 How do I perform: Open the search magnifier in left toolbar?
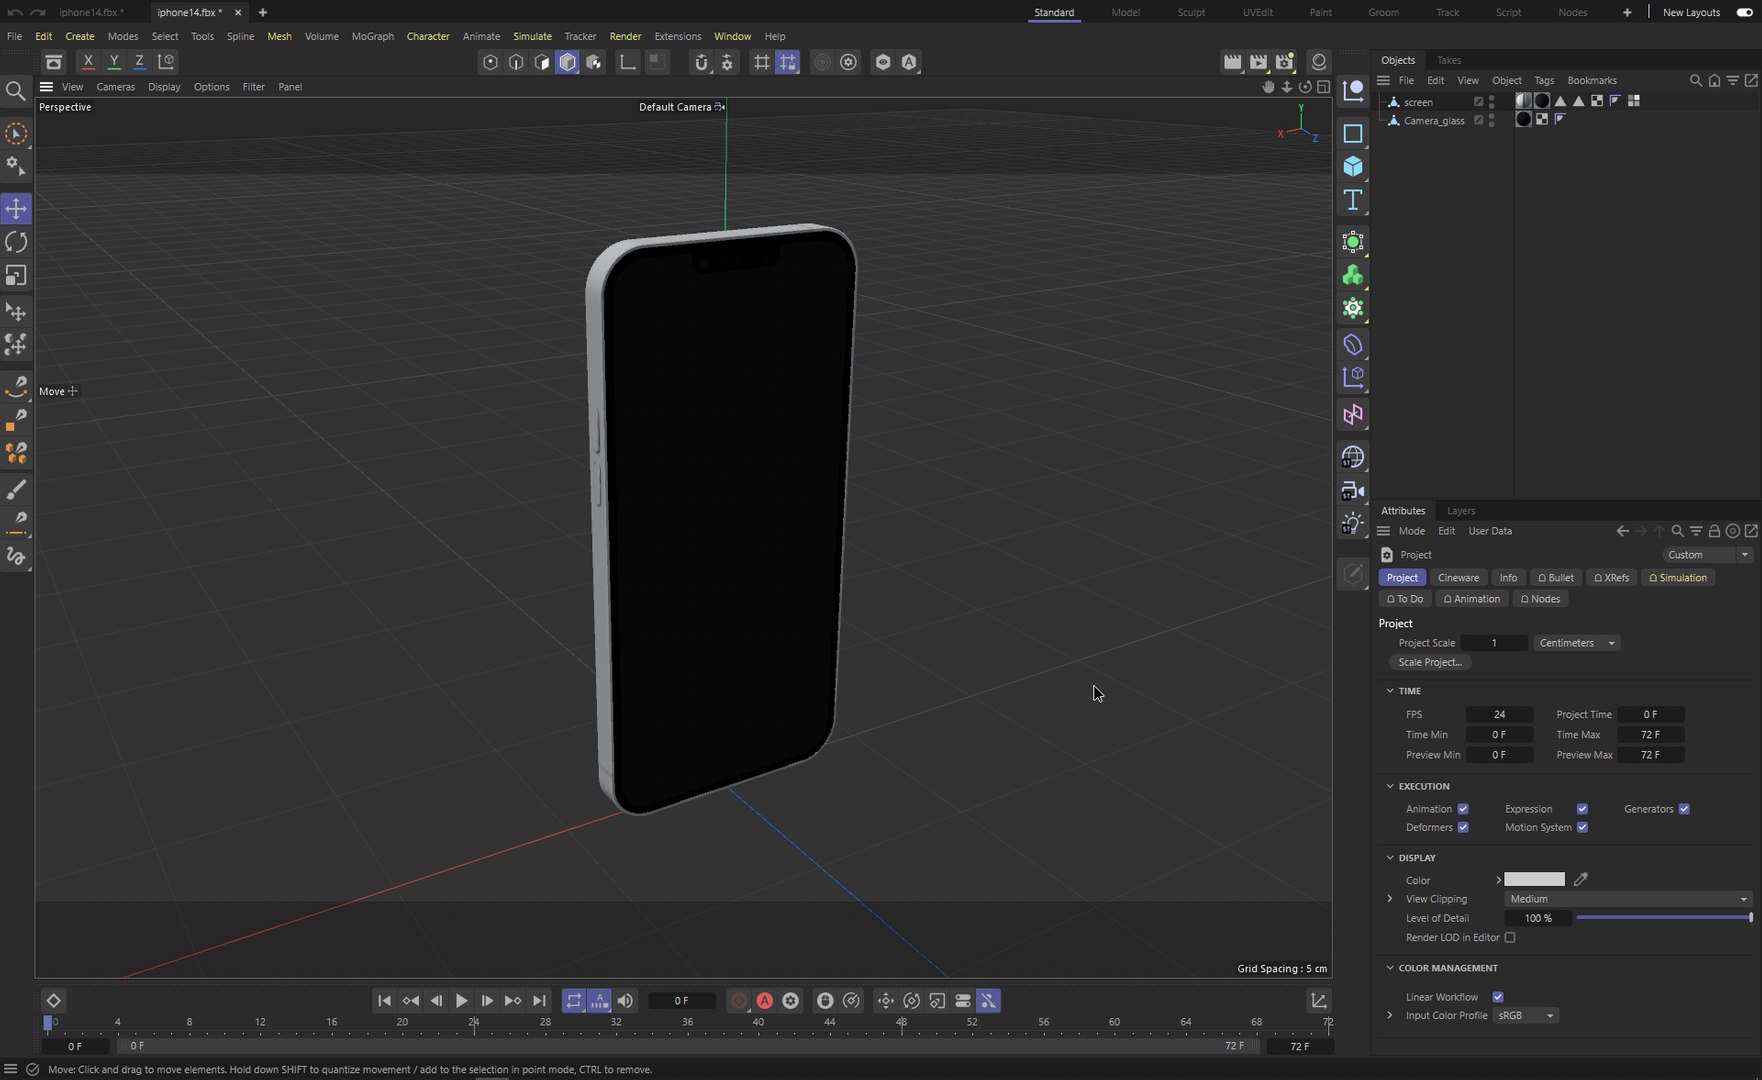click(16, 92)
